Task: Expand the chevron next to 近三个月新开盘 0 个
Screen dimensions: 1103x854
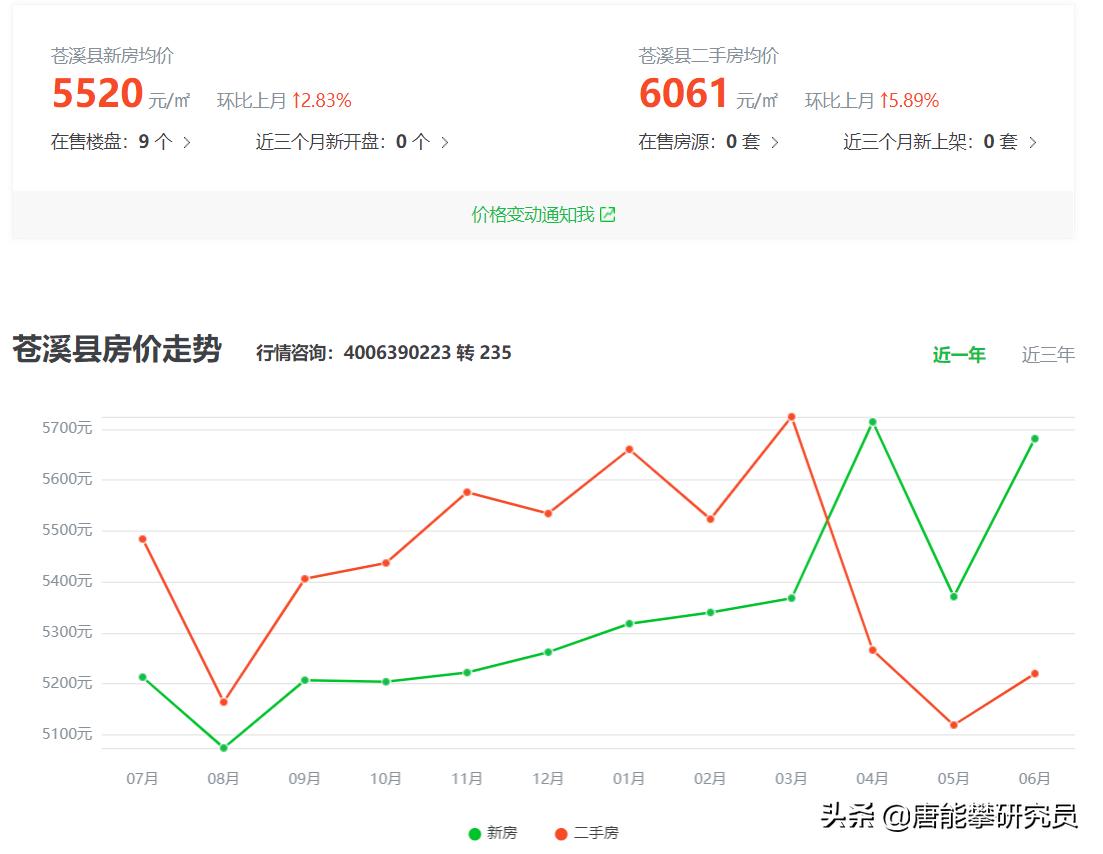Action: (x=445, y=142)
